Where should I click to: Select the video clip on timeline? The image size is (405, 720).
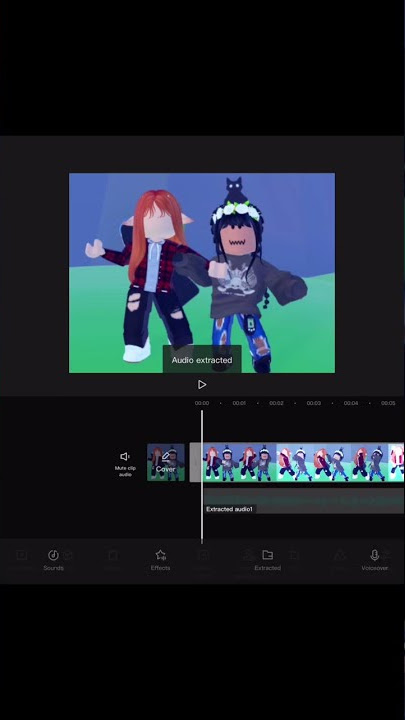[304, 462]
